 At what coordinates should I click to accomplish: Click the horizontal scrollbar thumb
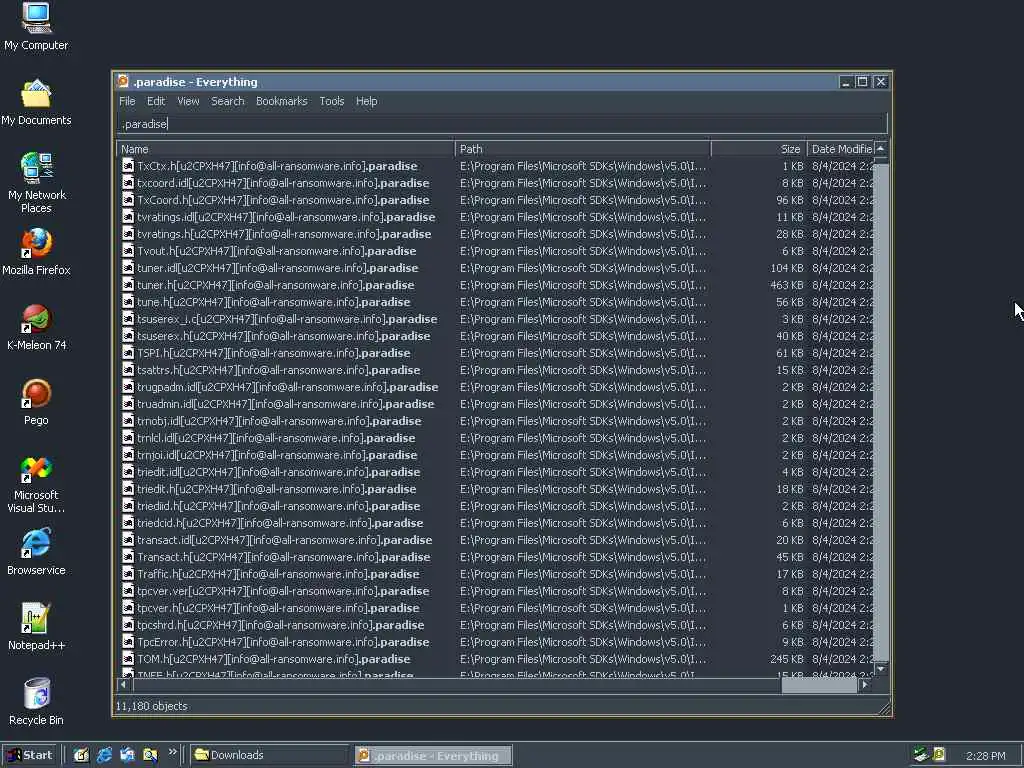pyautogui.click(x=819, y=684)
